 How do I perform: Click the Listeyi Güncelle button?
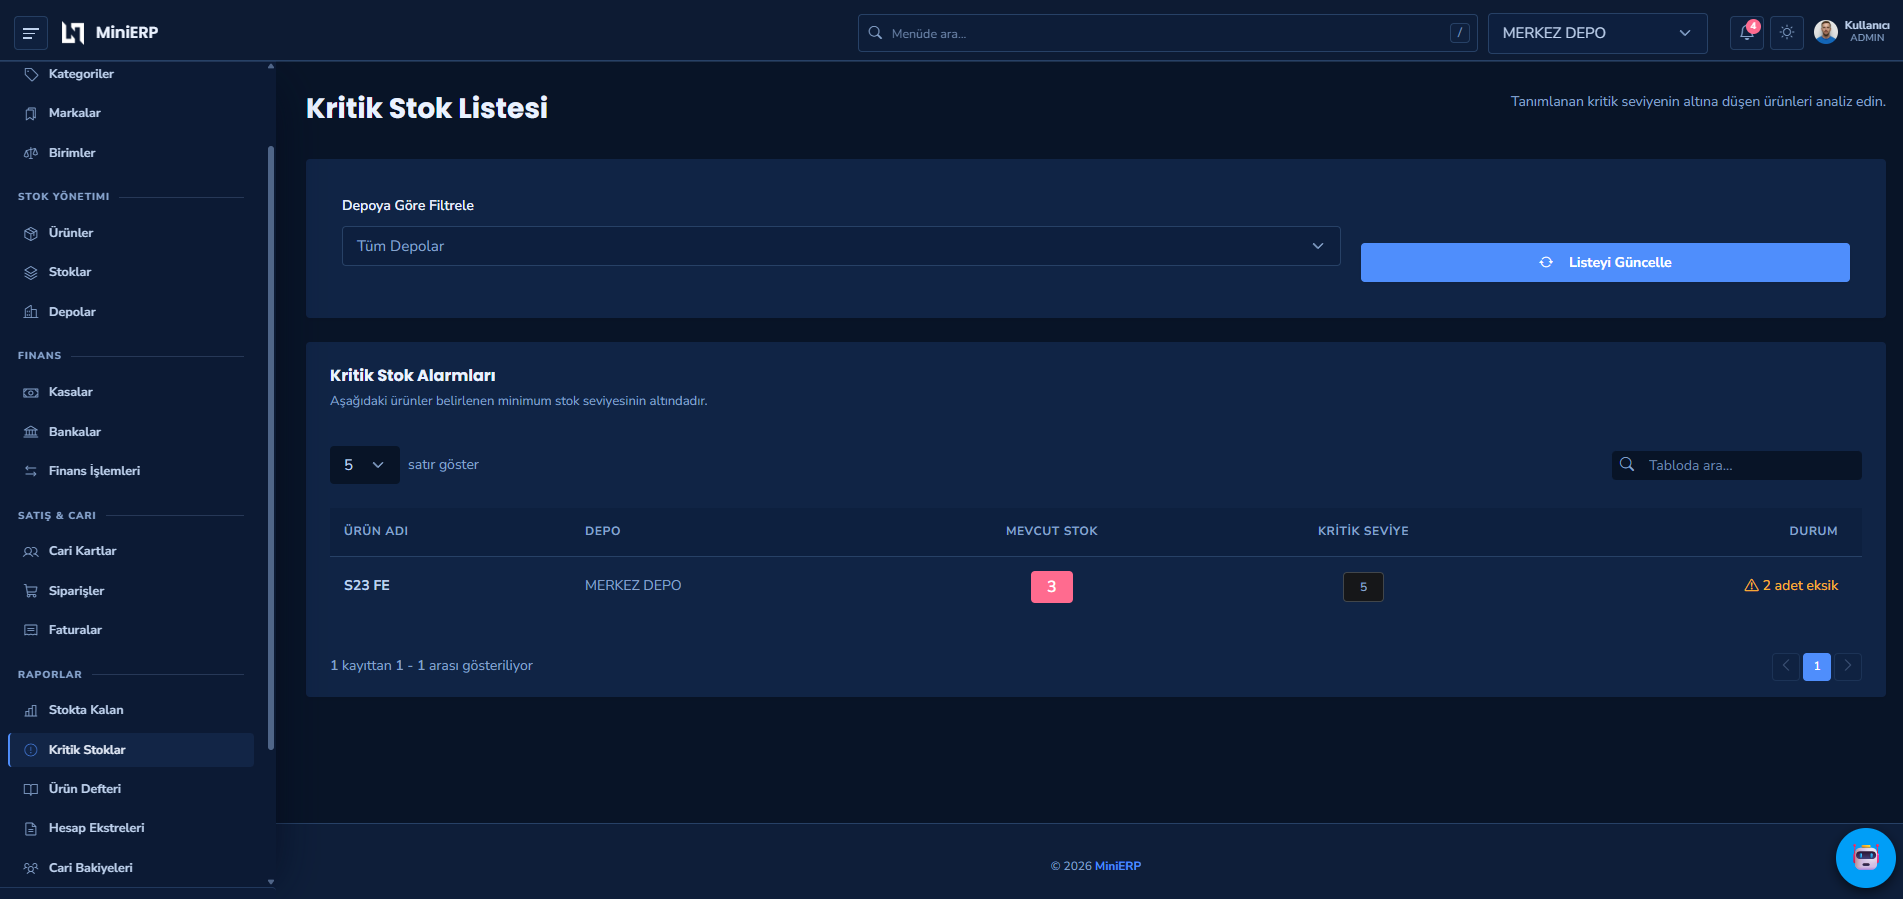[1605, 262]
